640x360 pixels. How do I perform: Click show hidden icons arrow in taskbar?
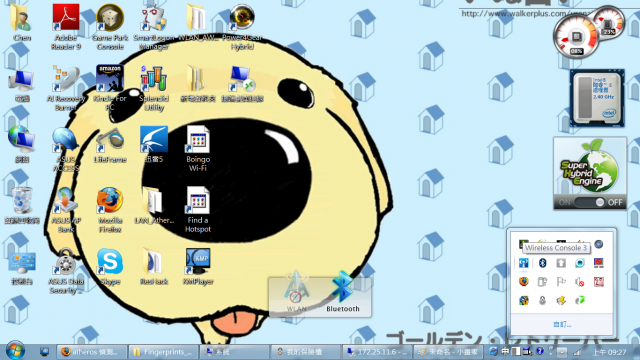click(x=562, y=351)
